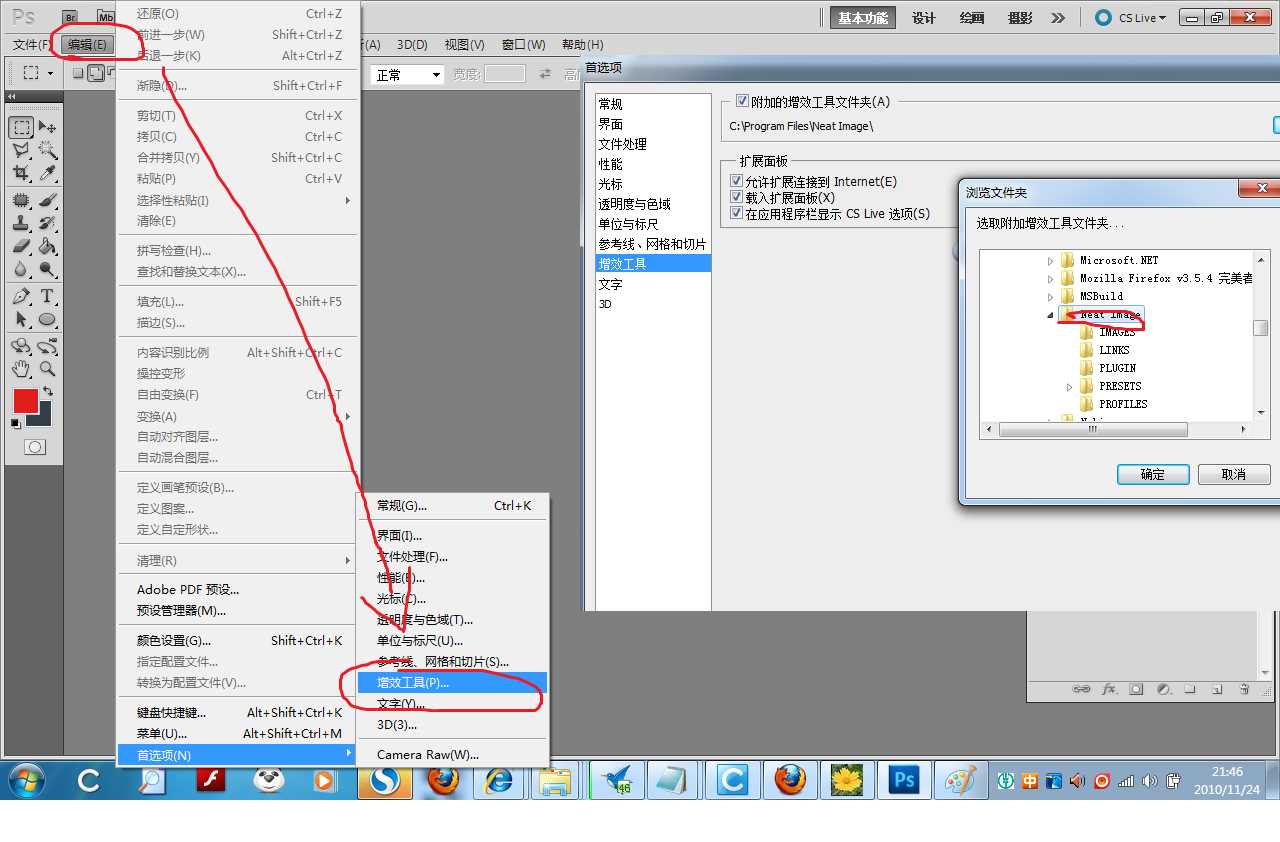This screenshot has width=1280, height=842.
Task: Choose 增效工具(P)... from the preferences submenu
Action: (452, 683)
